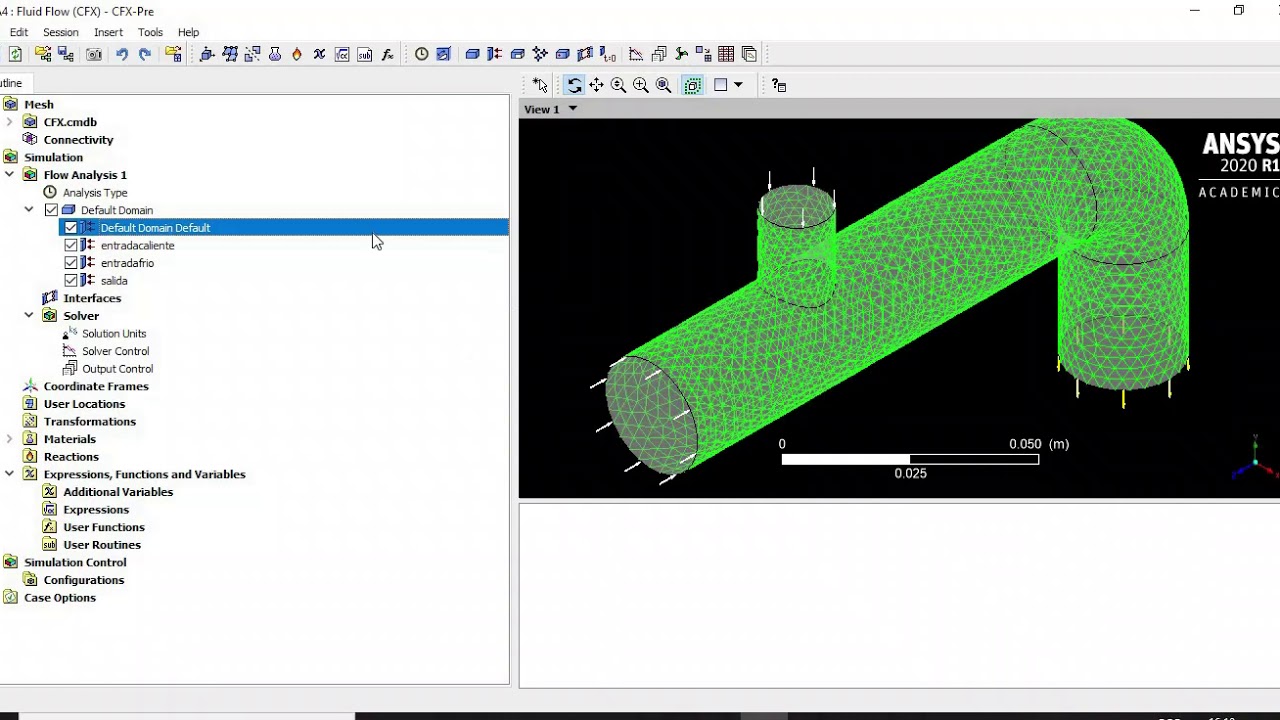Select the Rotate viewer tool
Screen dimensions: 1280x720
pyautogui.click(x=574, y=85)
